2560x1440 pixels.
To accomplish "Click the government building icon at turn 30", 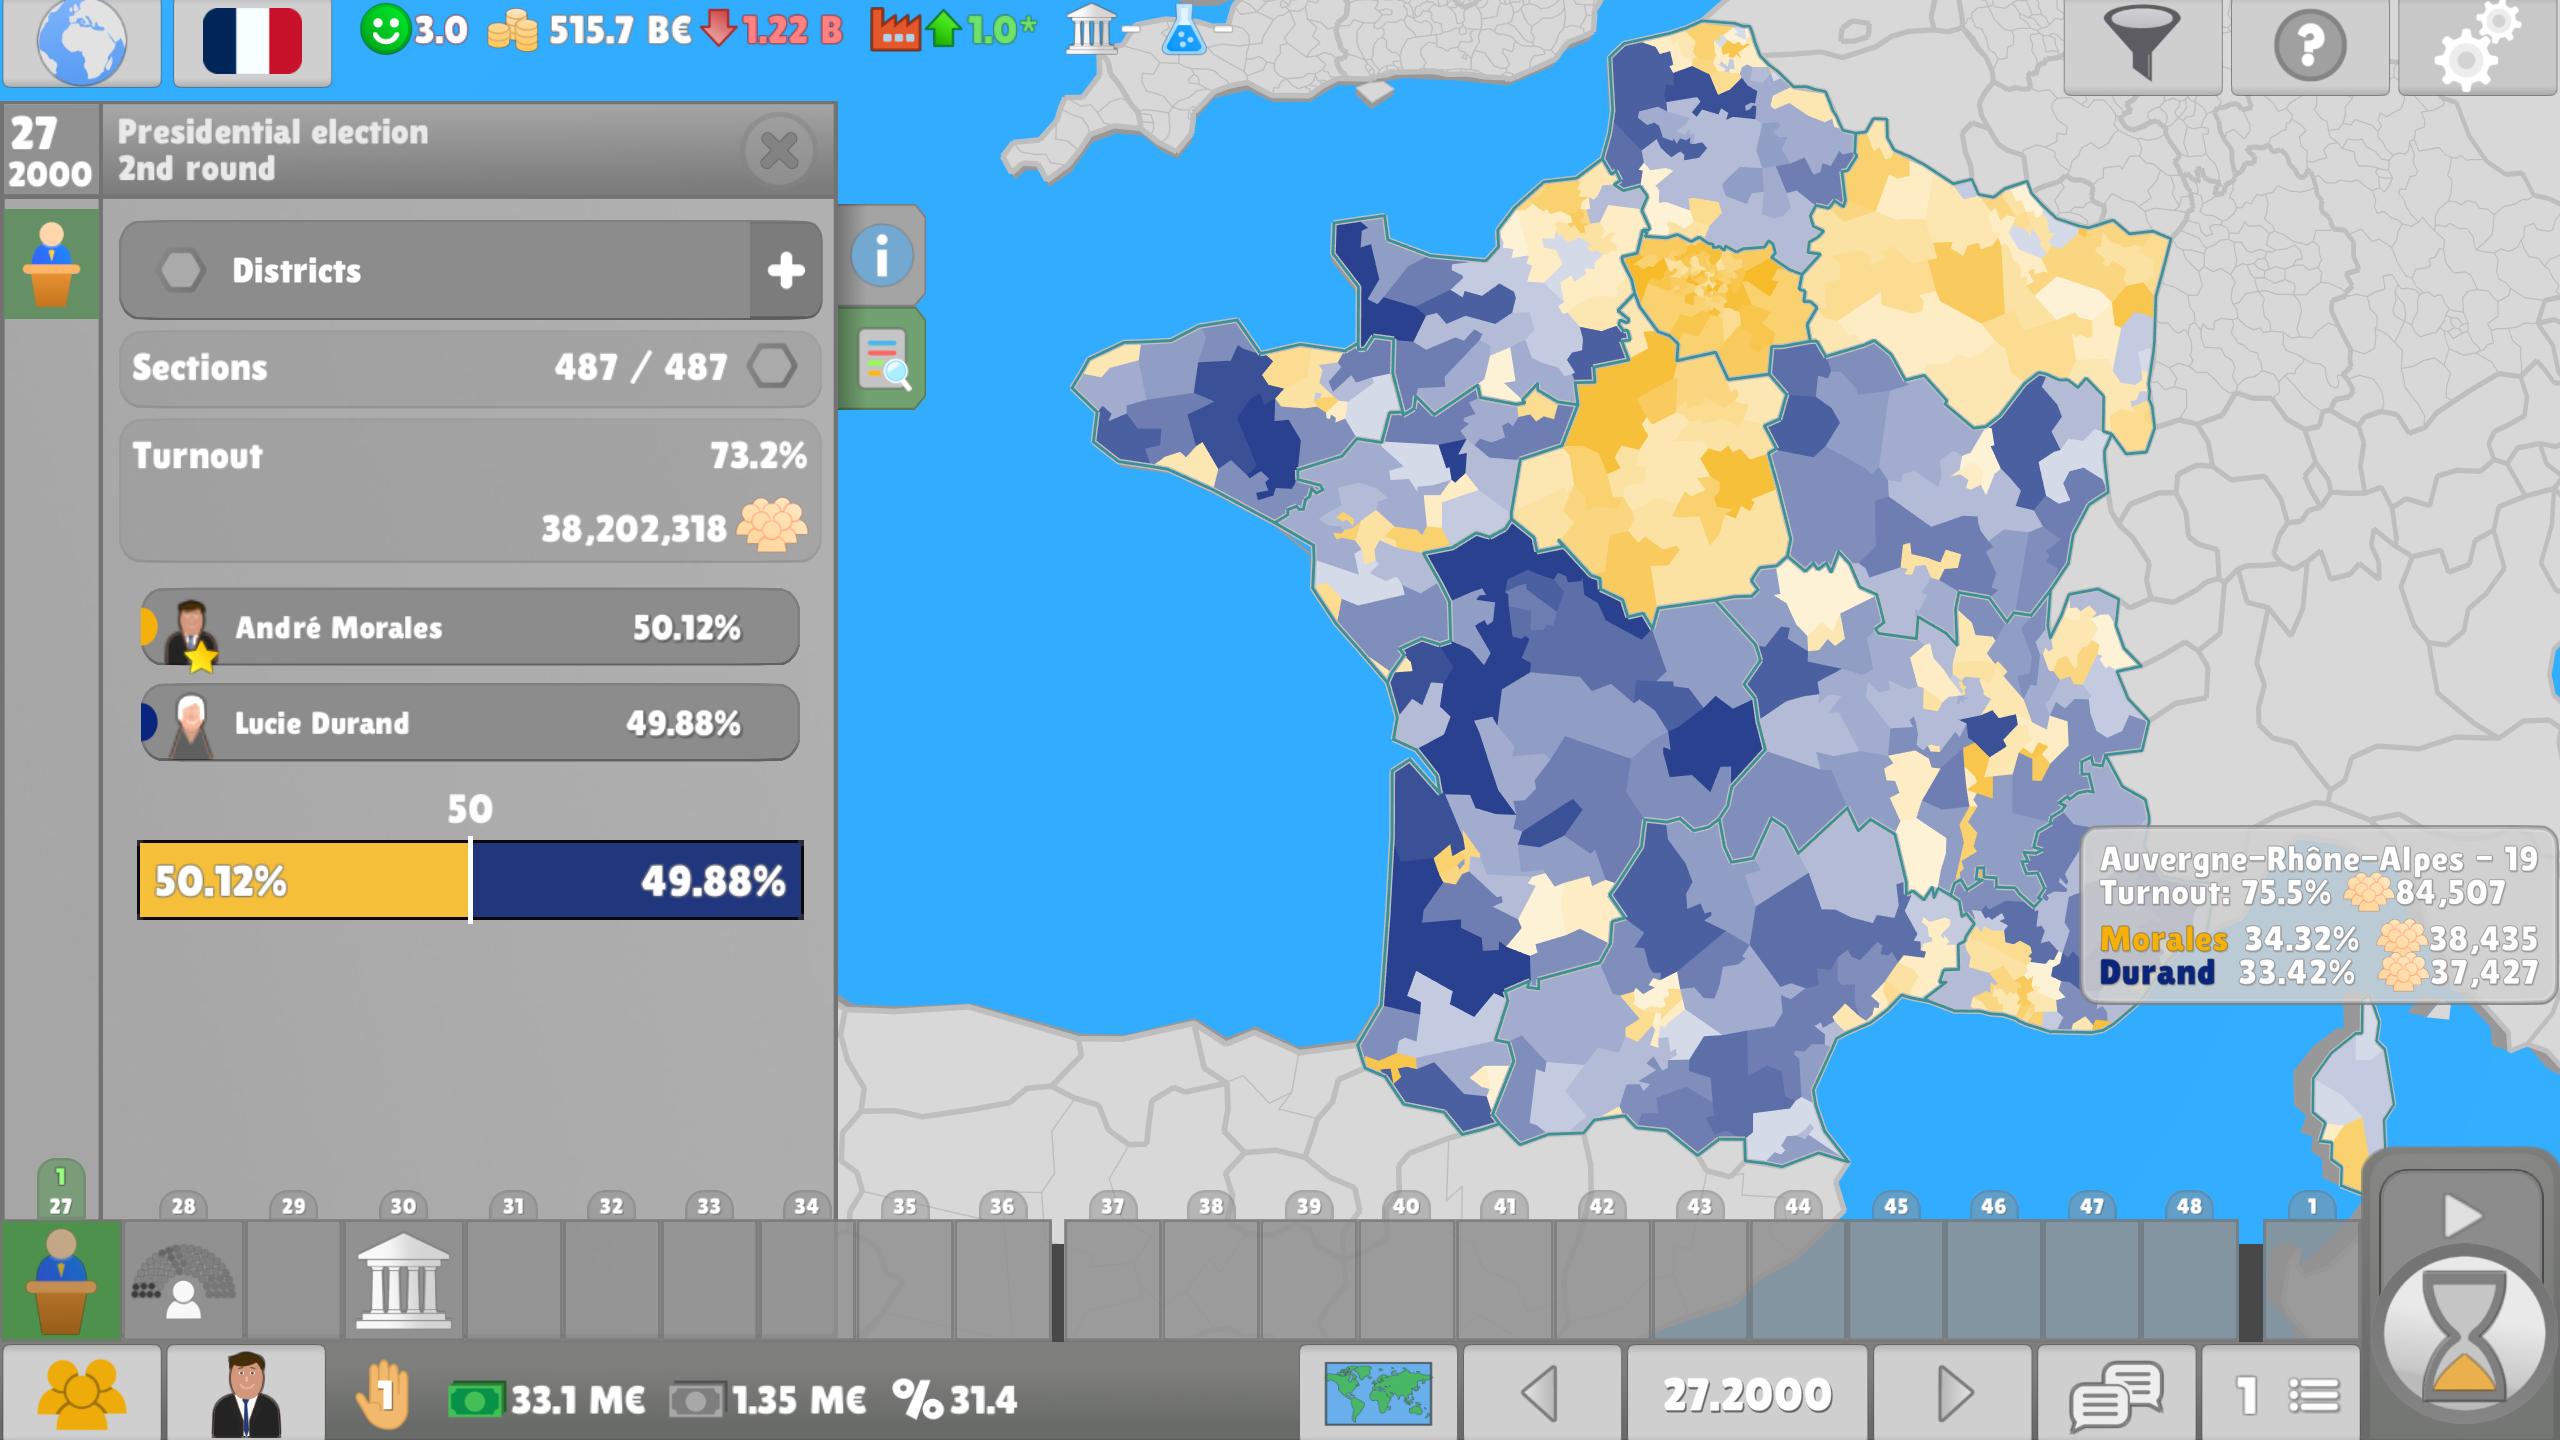I will (x=403, y=1280).
